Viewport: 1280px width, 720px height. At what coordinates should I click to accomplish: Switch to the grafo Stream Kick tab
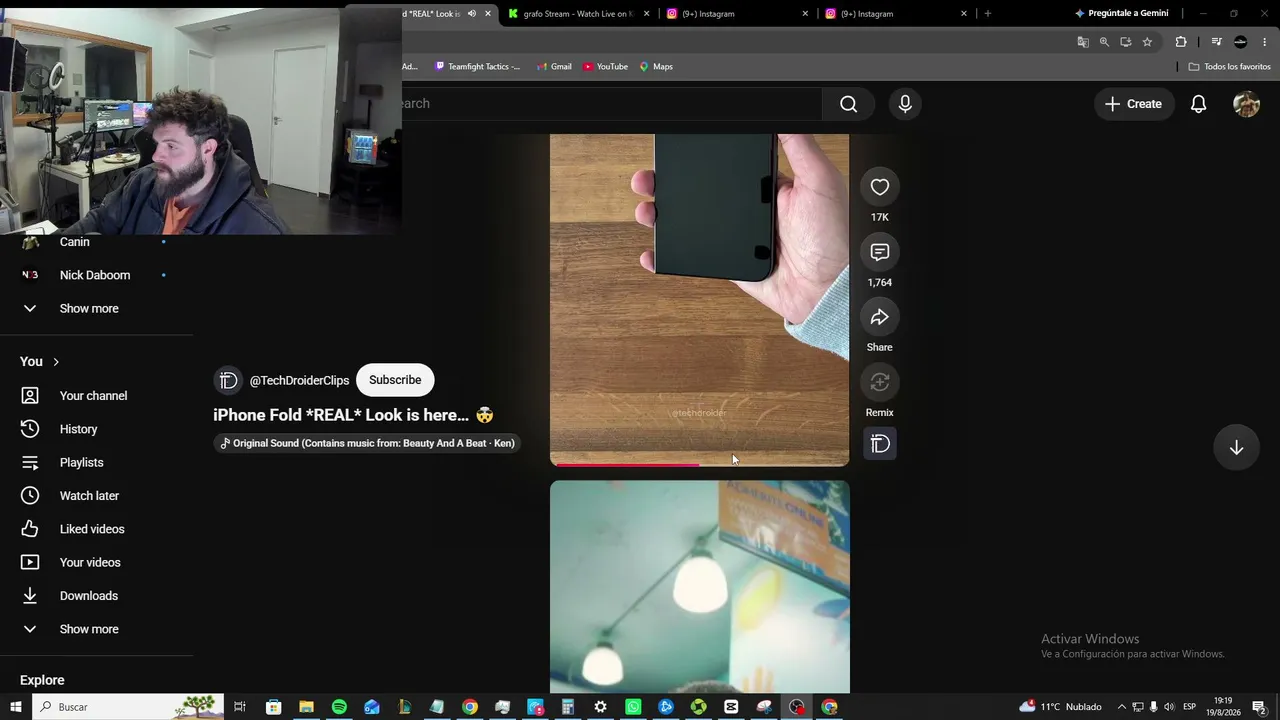[579, 14]
